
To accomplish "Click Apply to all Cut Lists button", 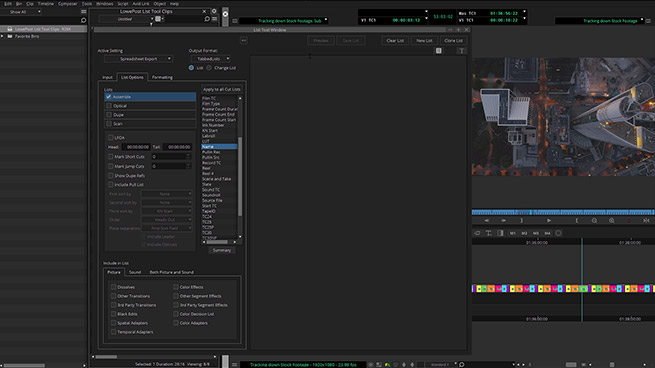I will [222, 89].
